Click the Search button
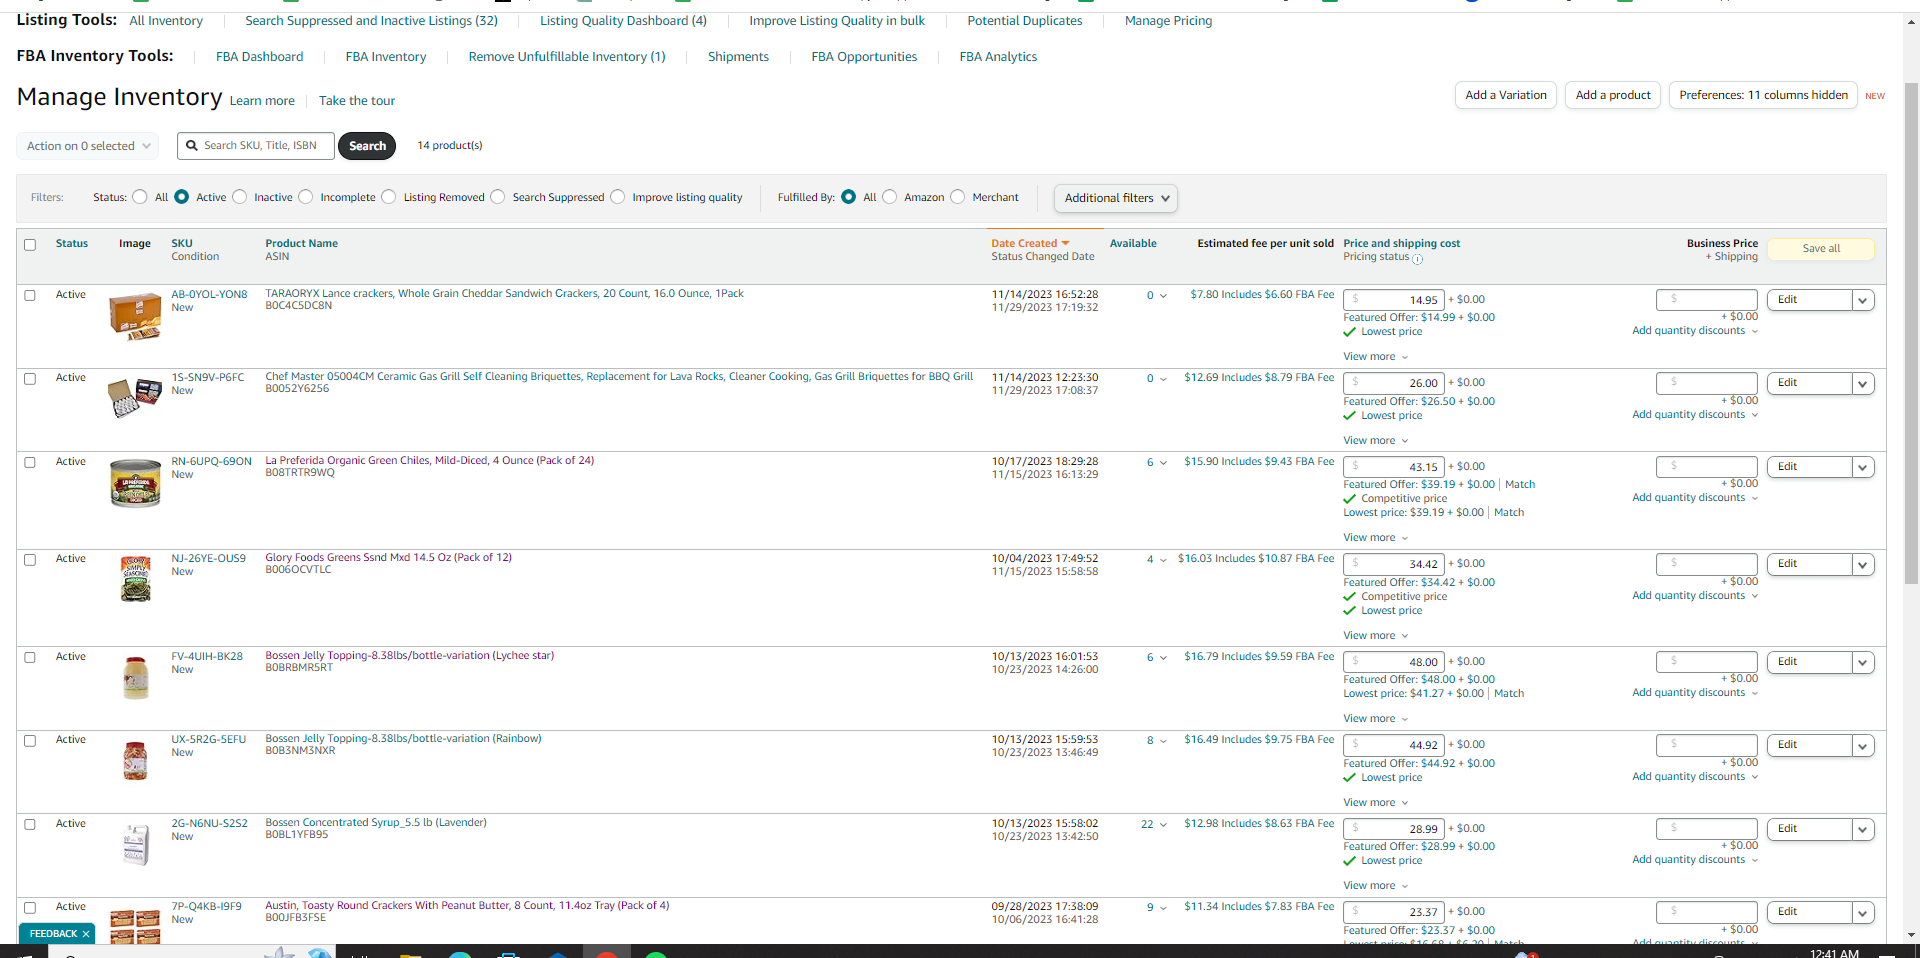 (x=367, y=146)
